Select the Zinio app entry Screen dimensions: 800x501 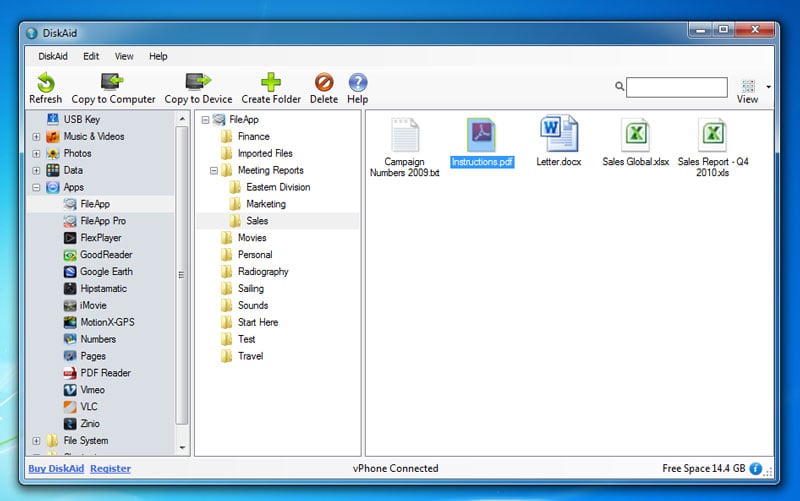point(82,423)
